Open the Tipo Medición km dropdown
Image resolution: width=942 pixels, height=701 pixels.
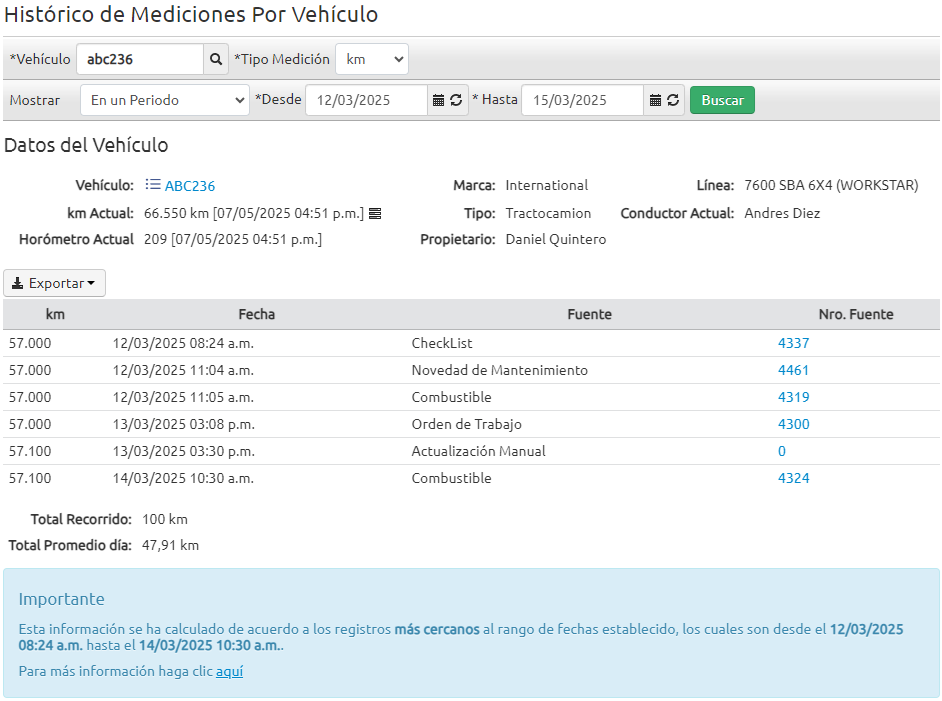(371, 59)
